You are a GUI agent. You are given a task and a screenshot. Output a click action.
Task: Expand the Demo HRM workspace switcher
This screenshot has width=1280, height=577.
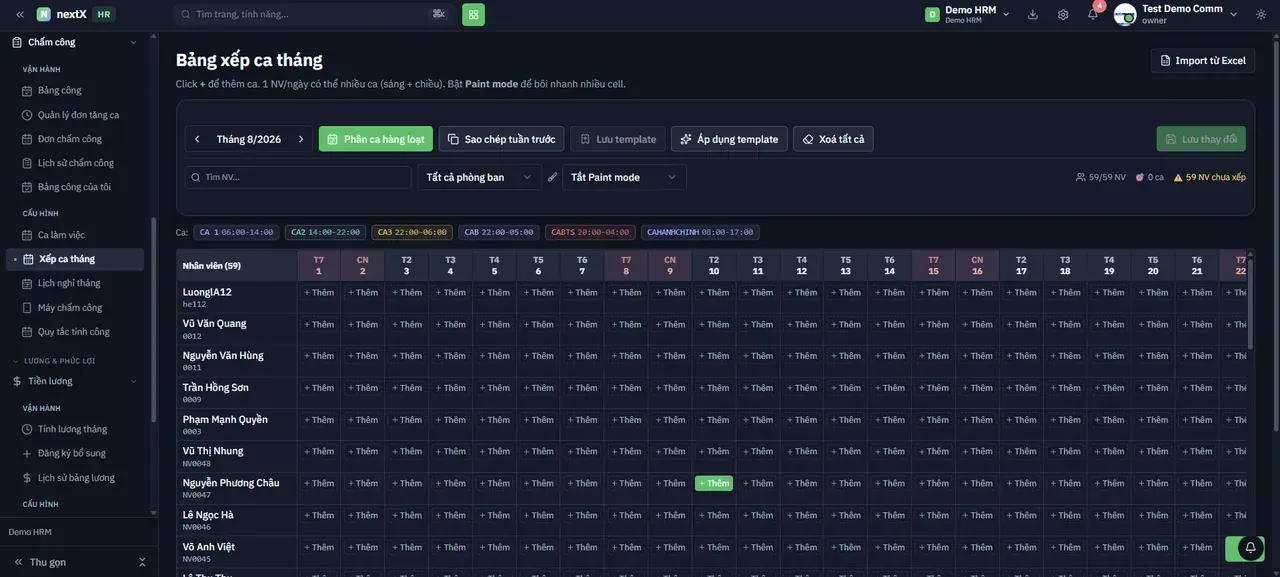coord(967,14)
